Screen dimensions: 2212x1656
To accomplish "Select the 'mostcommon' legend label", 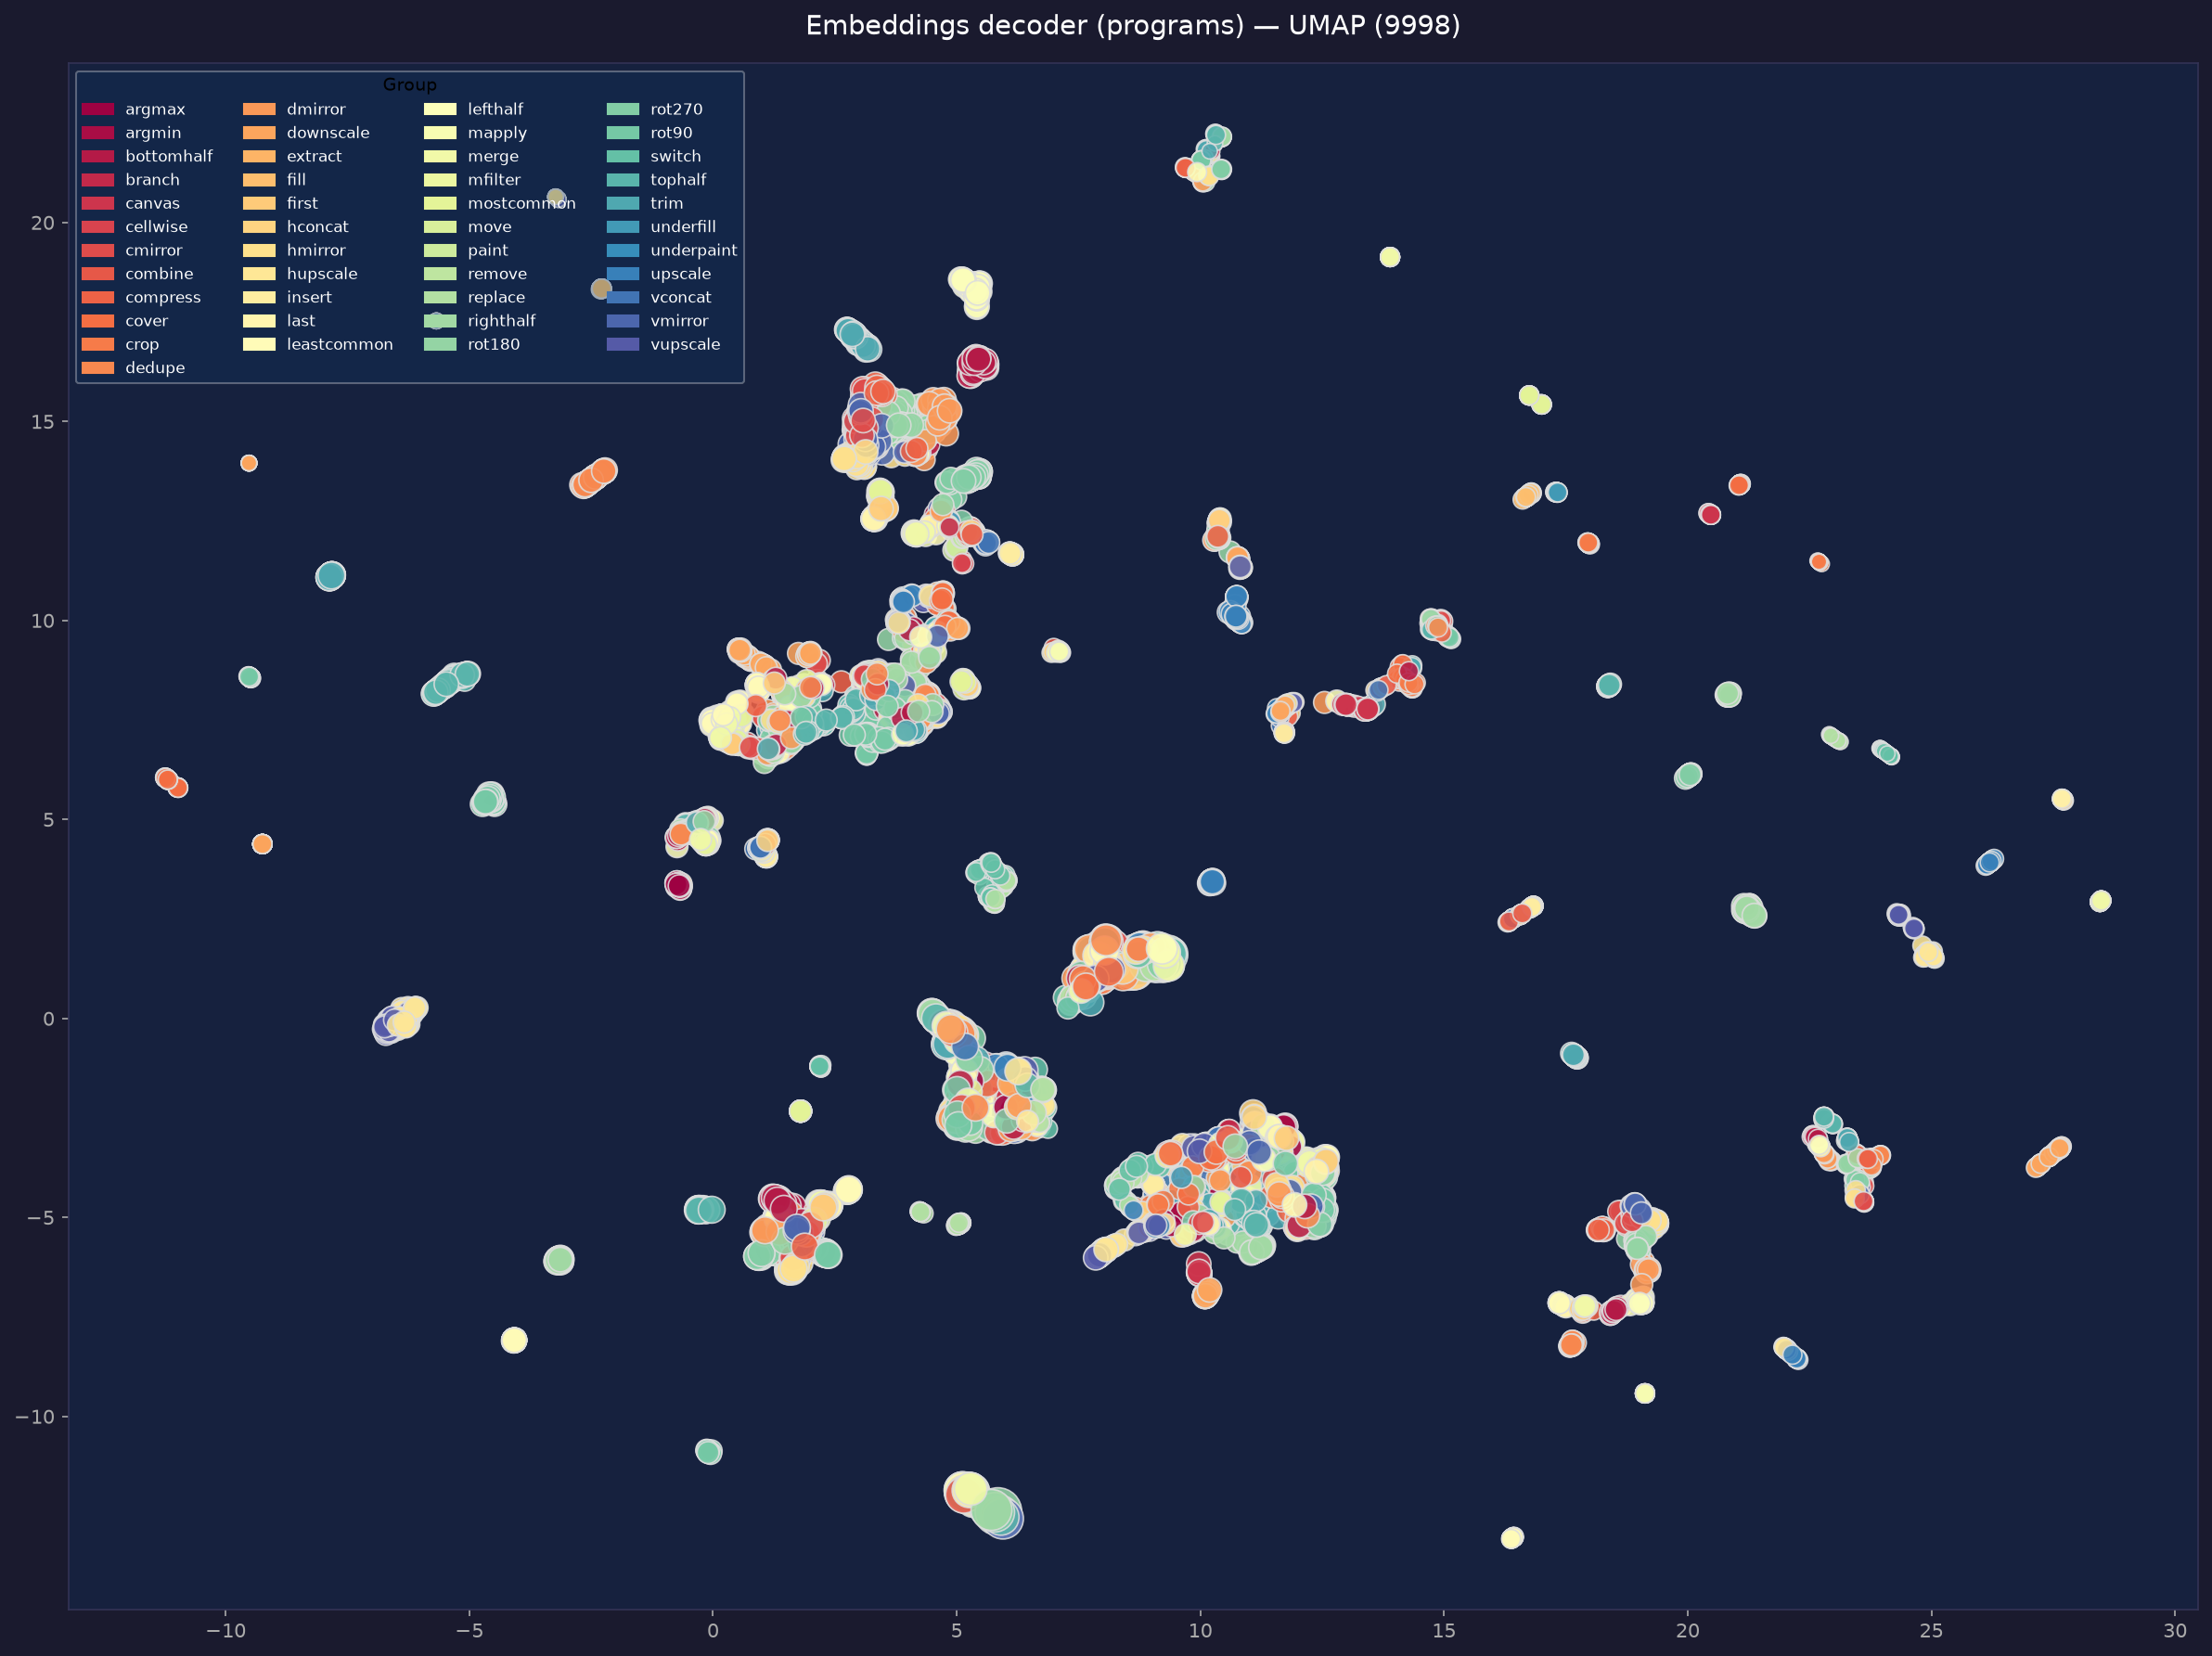I will pos(521,203).
